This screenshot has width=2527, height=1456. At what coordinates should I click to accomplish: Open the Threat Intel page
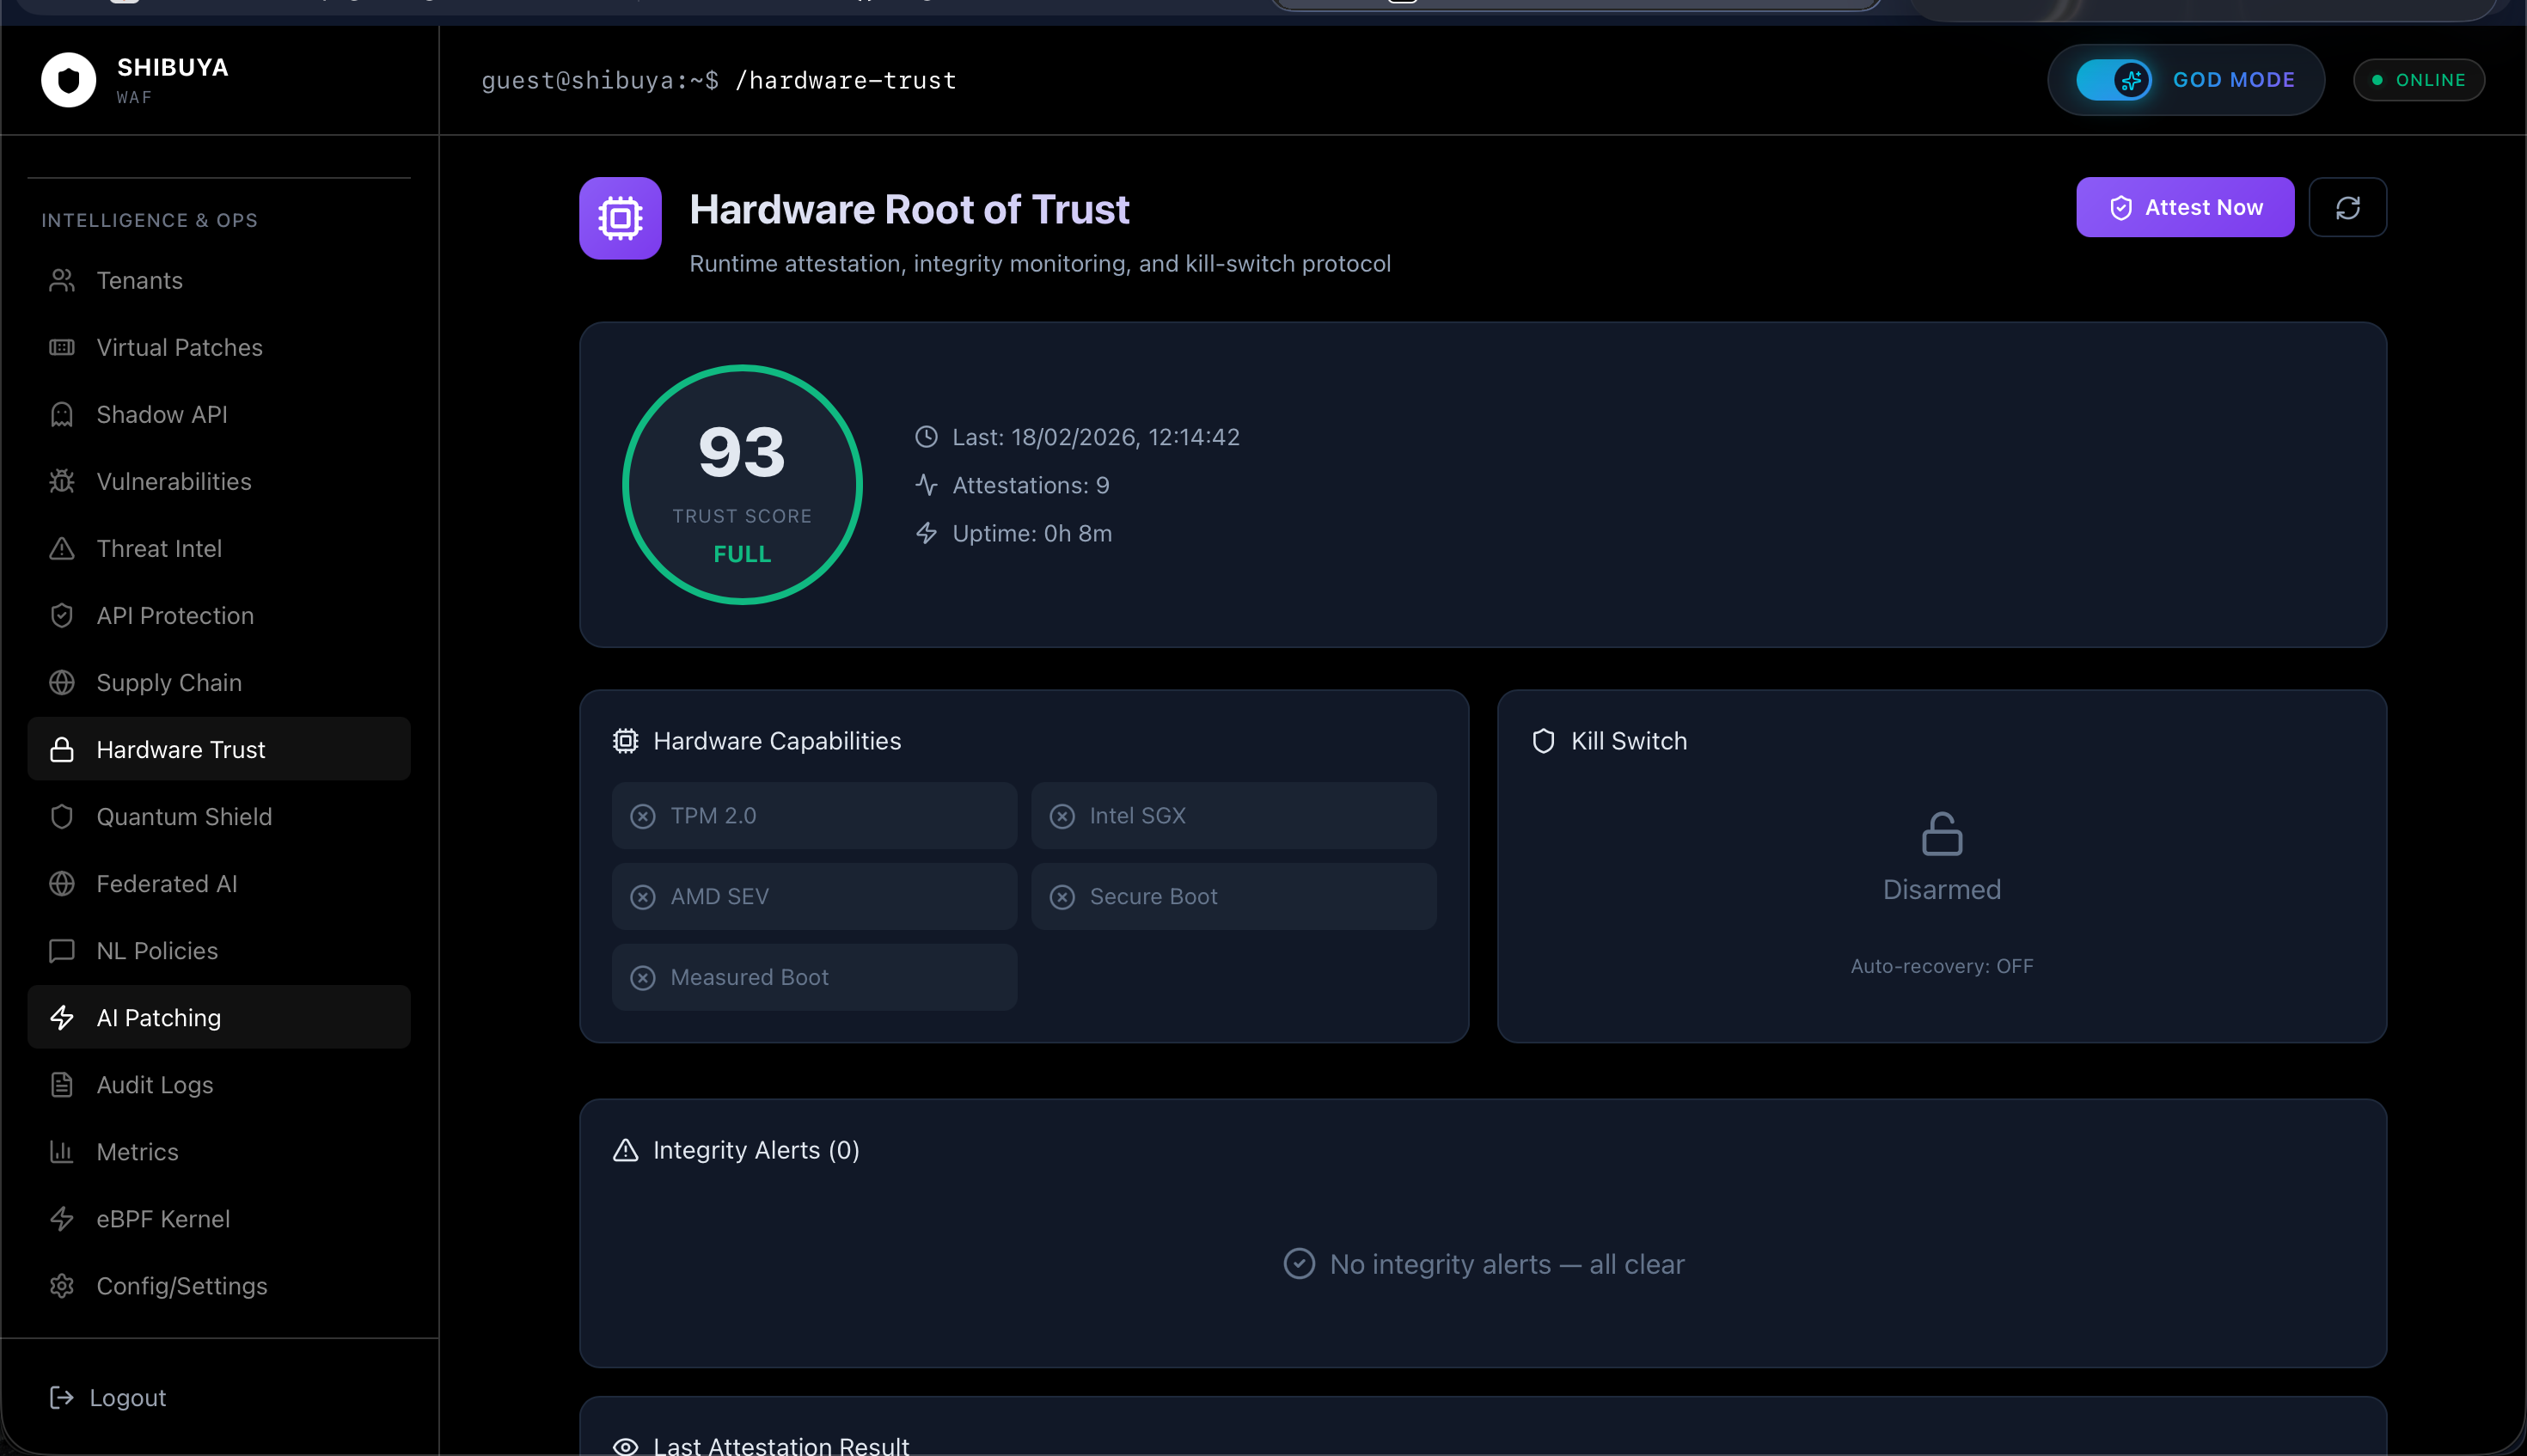pos(159,548)
